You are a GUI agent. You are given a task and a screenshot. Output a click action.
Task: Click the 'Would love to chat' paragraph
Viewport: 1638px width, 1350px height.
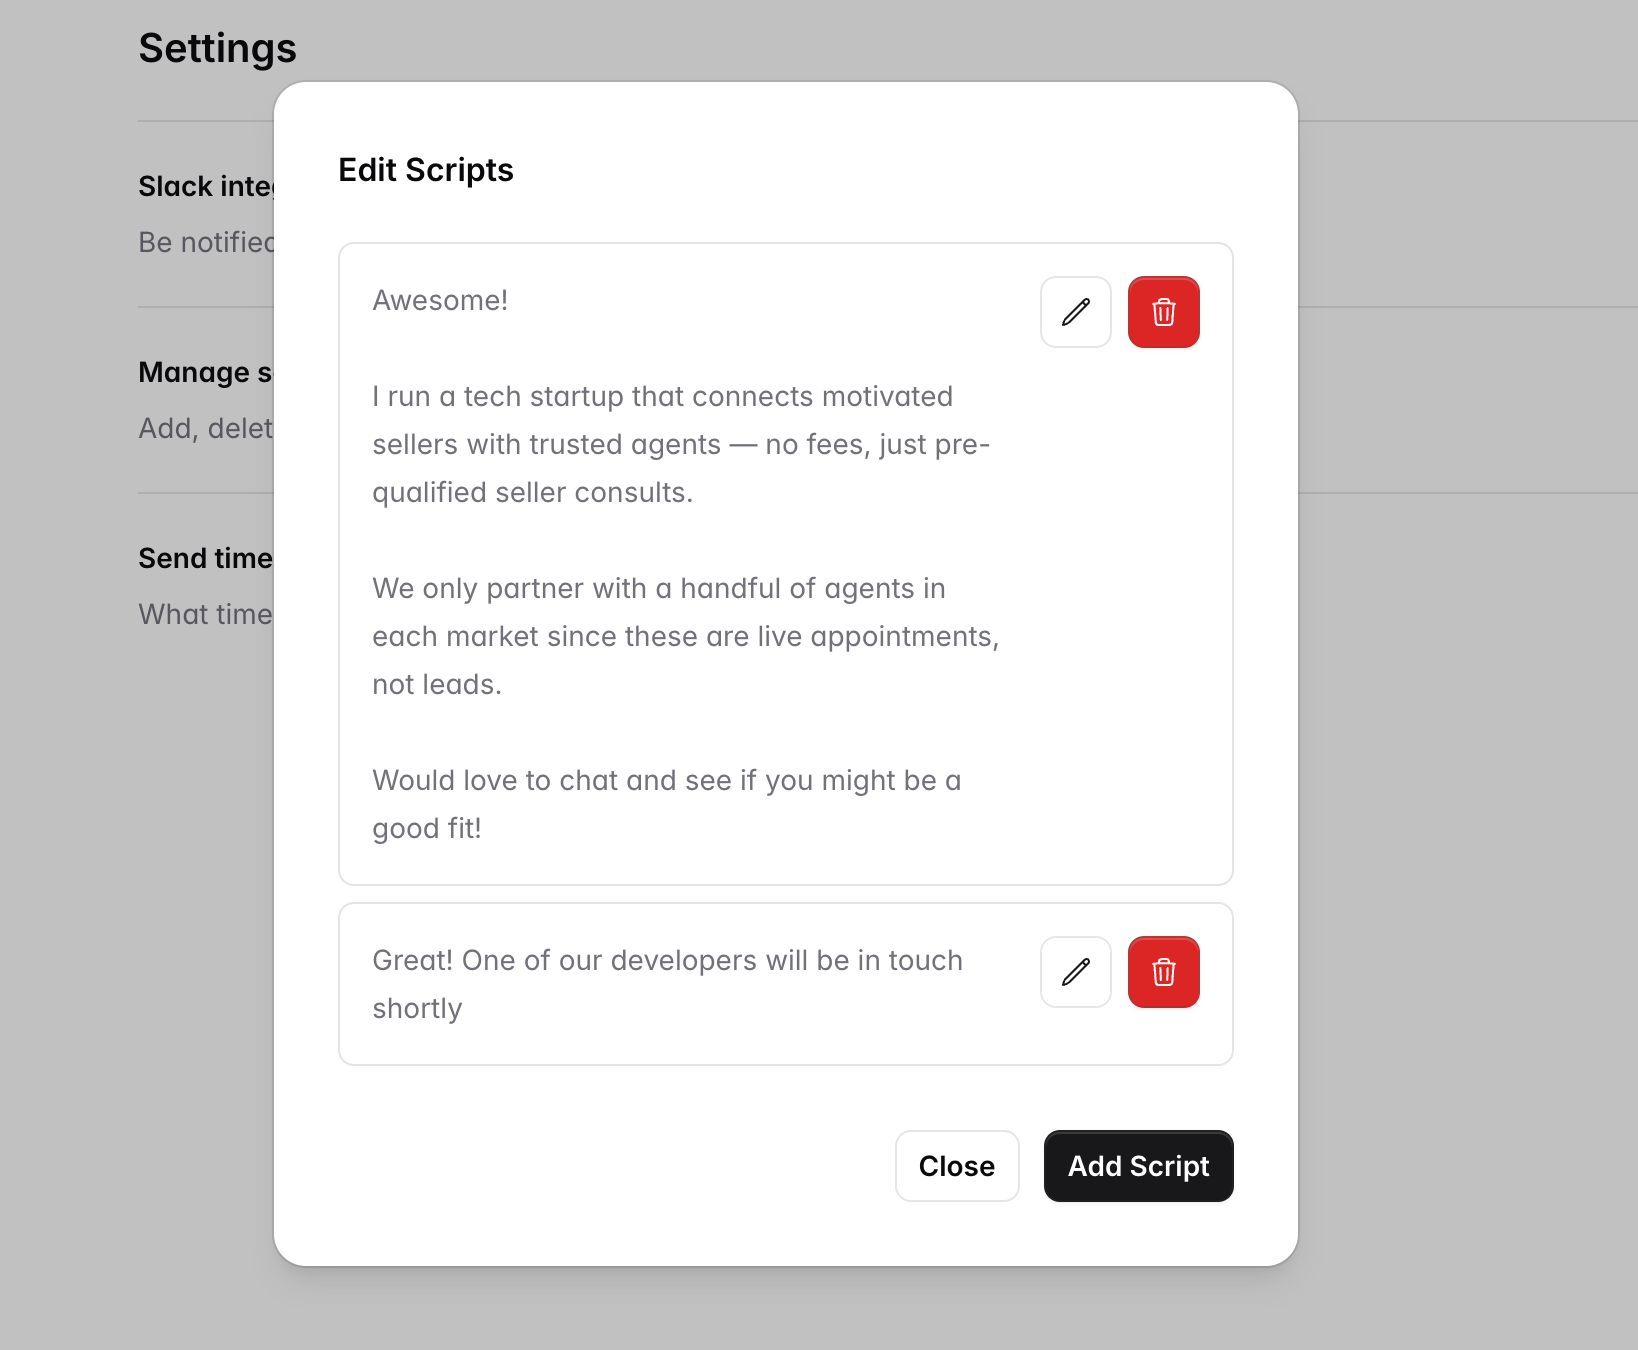(667, 804)
